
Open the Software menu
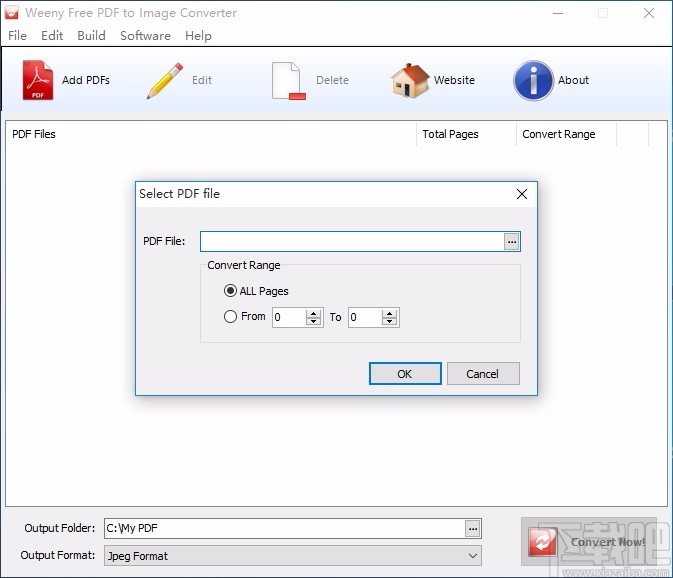tap(146, 36)
